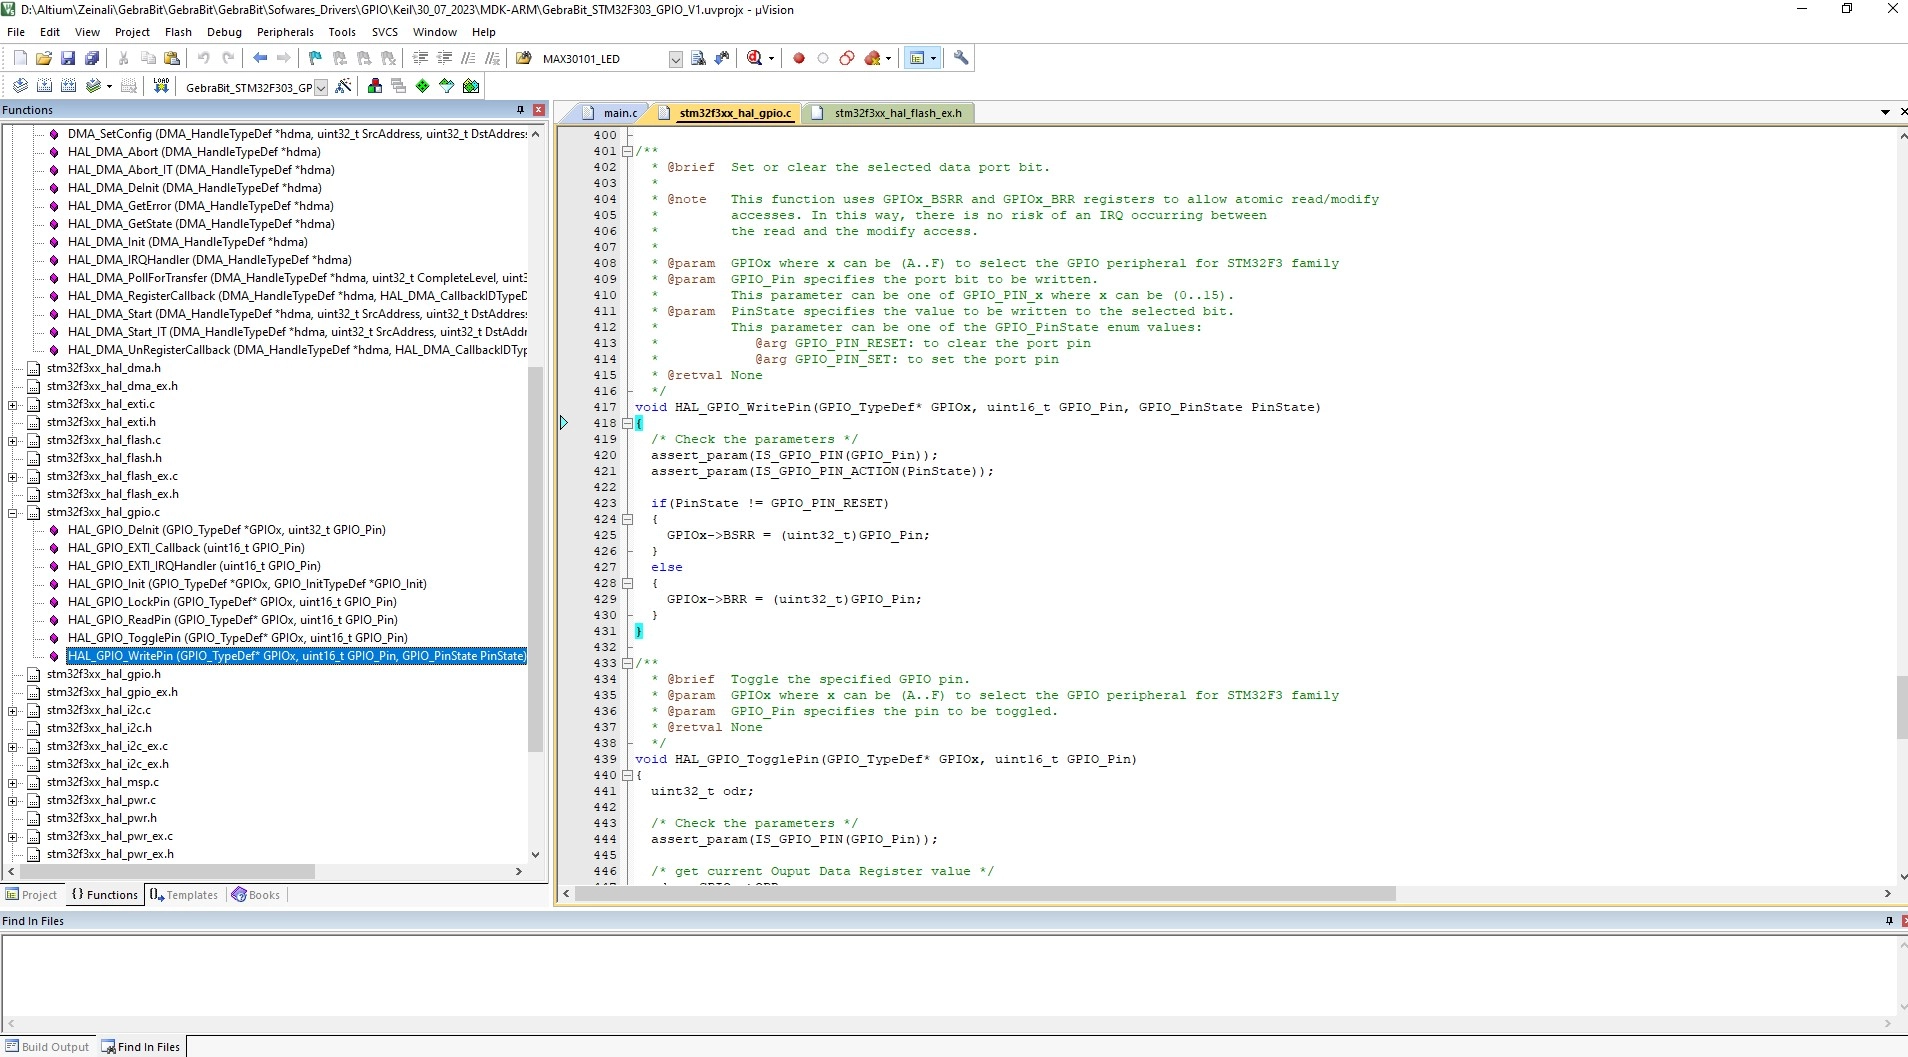Switch to the Templates panel tab

(x=184, y=895)
